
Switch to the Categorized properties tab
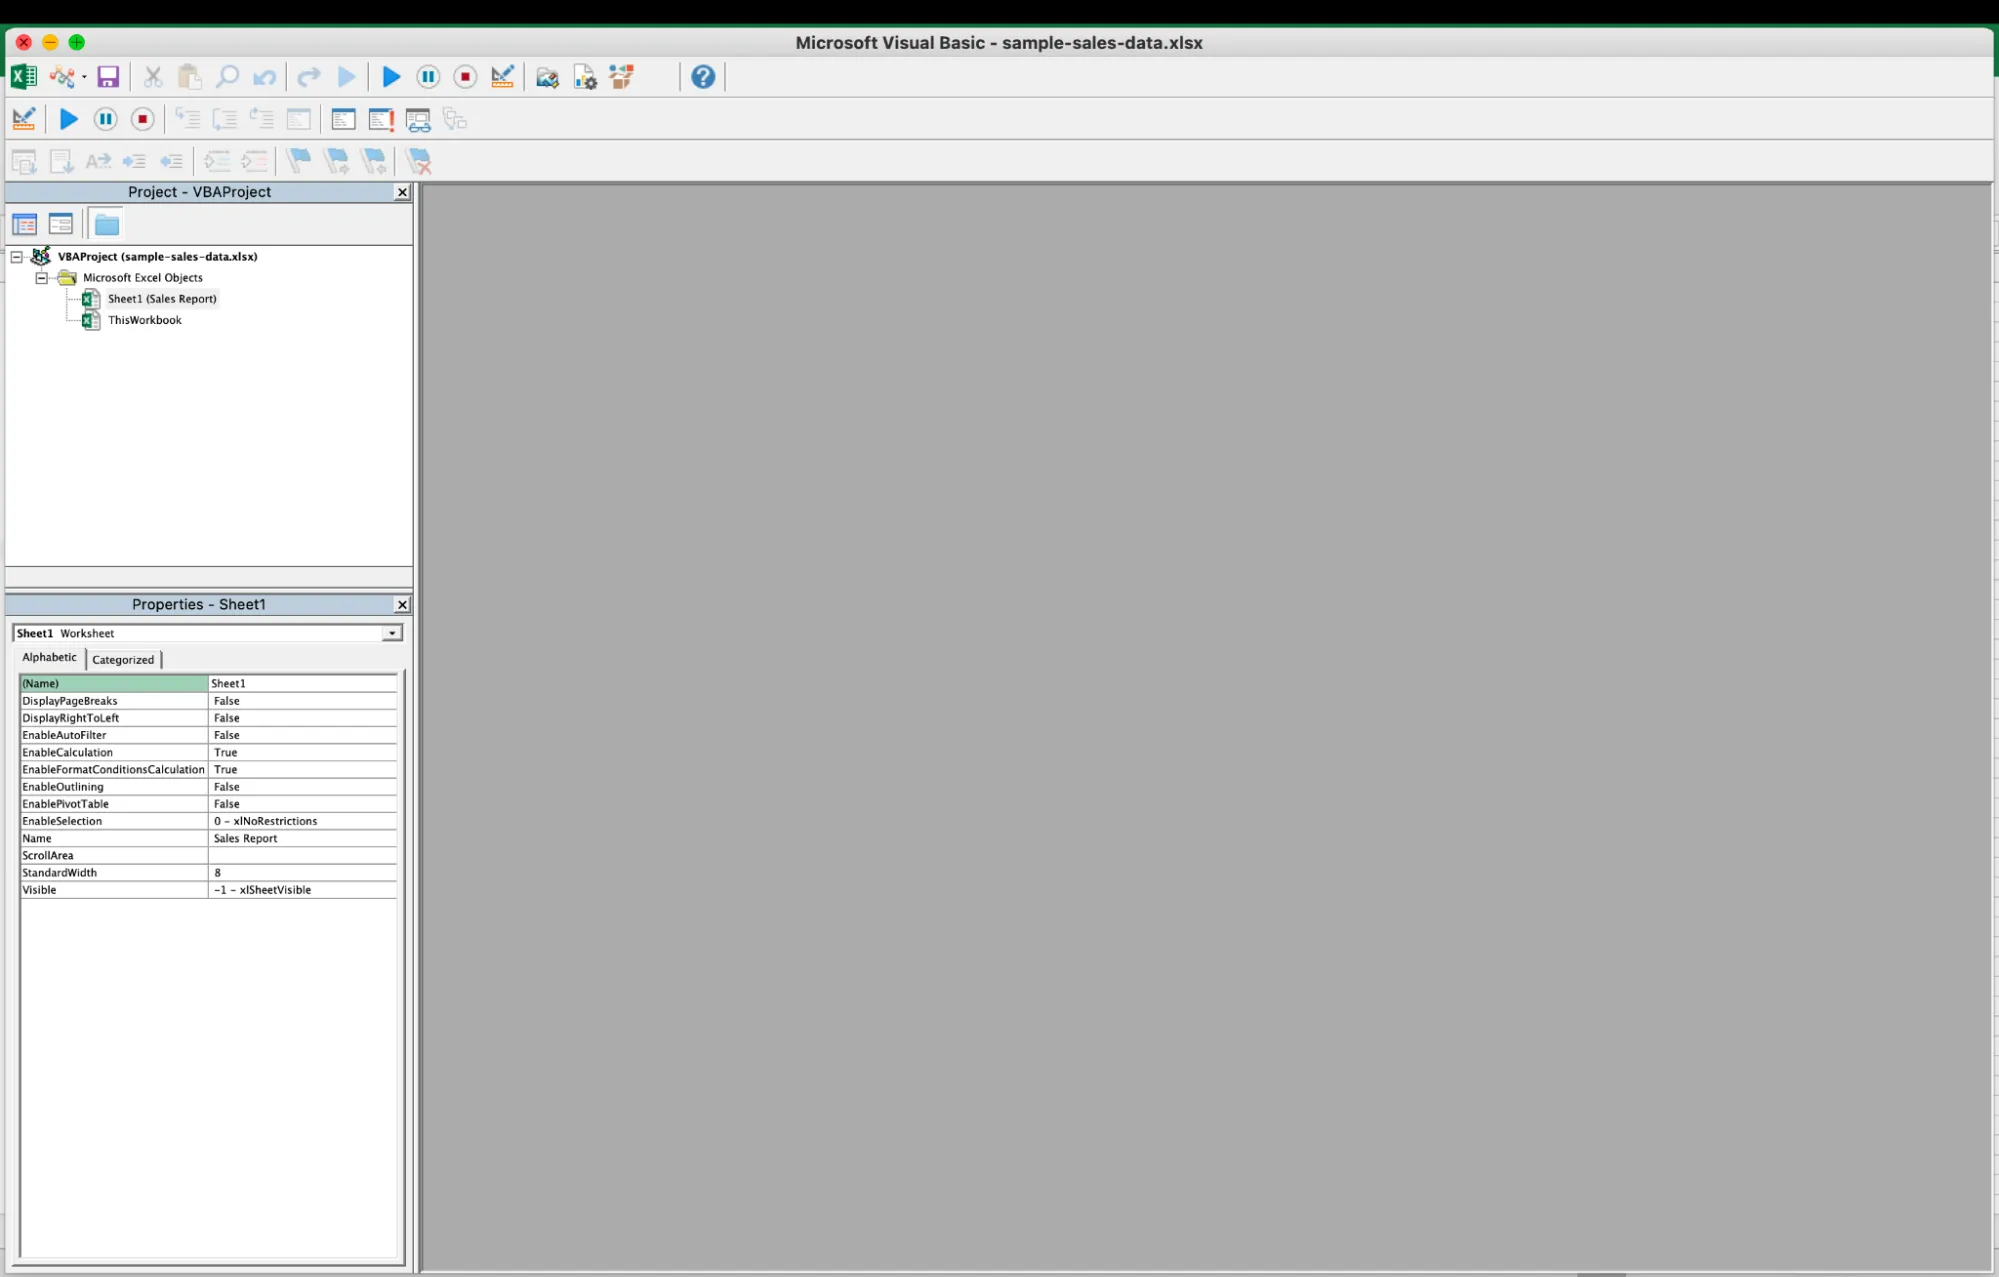coord(122,659)
